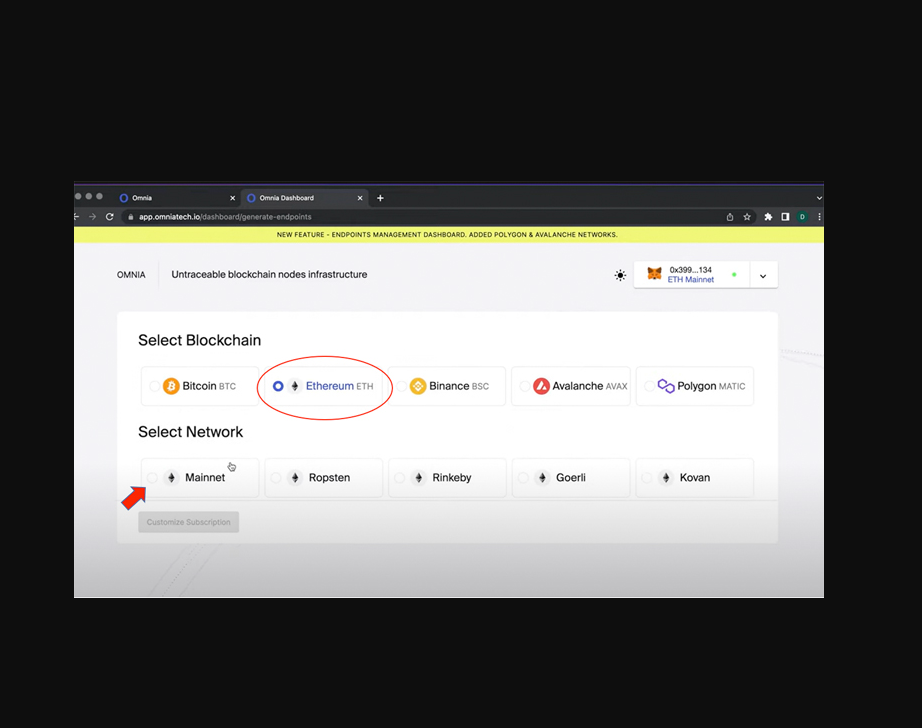This screenshot has width=922, height=728.
Task: Select the Bitcoin BTC radio button
Action: tap(154, 386)
